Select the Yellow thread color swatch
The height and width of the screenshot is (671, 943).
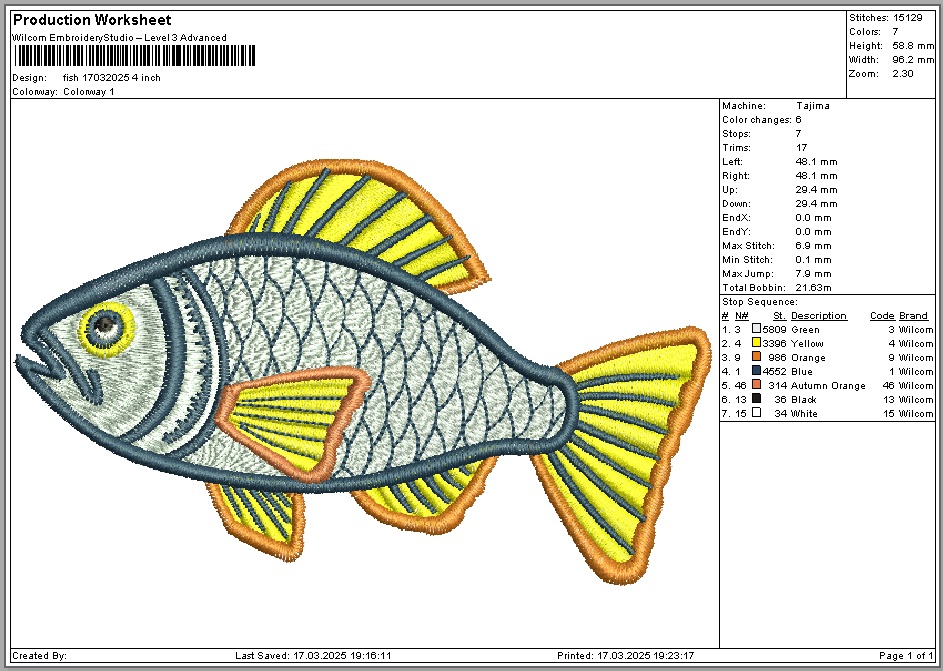(x=756, y=343)
